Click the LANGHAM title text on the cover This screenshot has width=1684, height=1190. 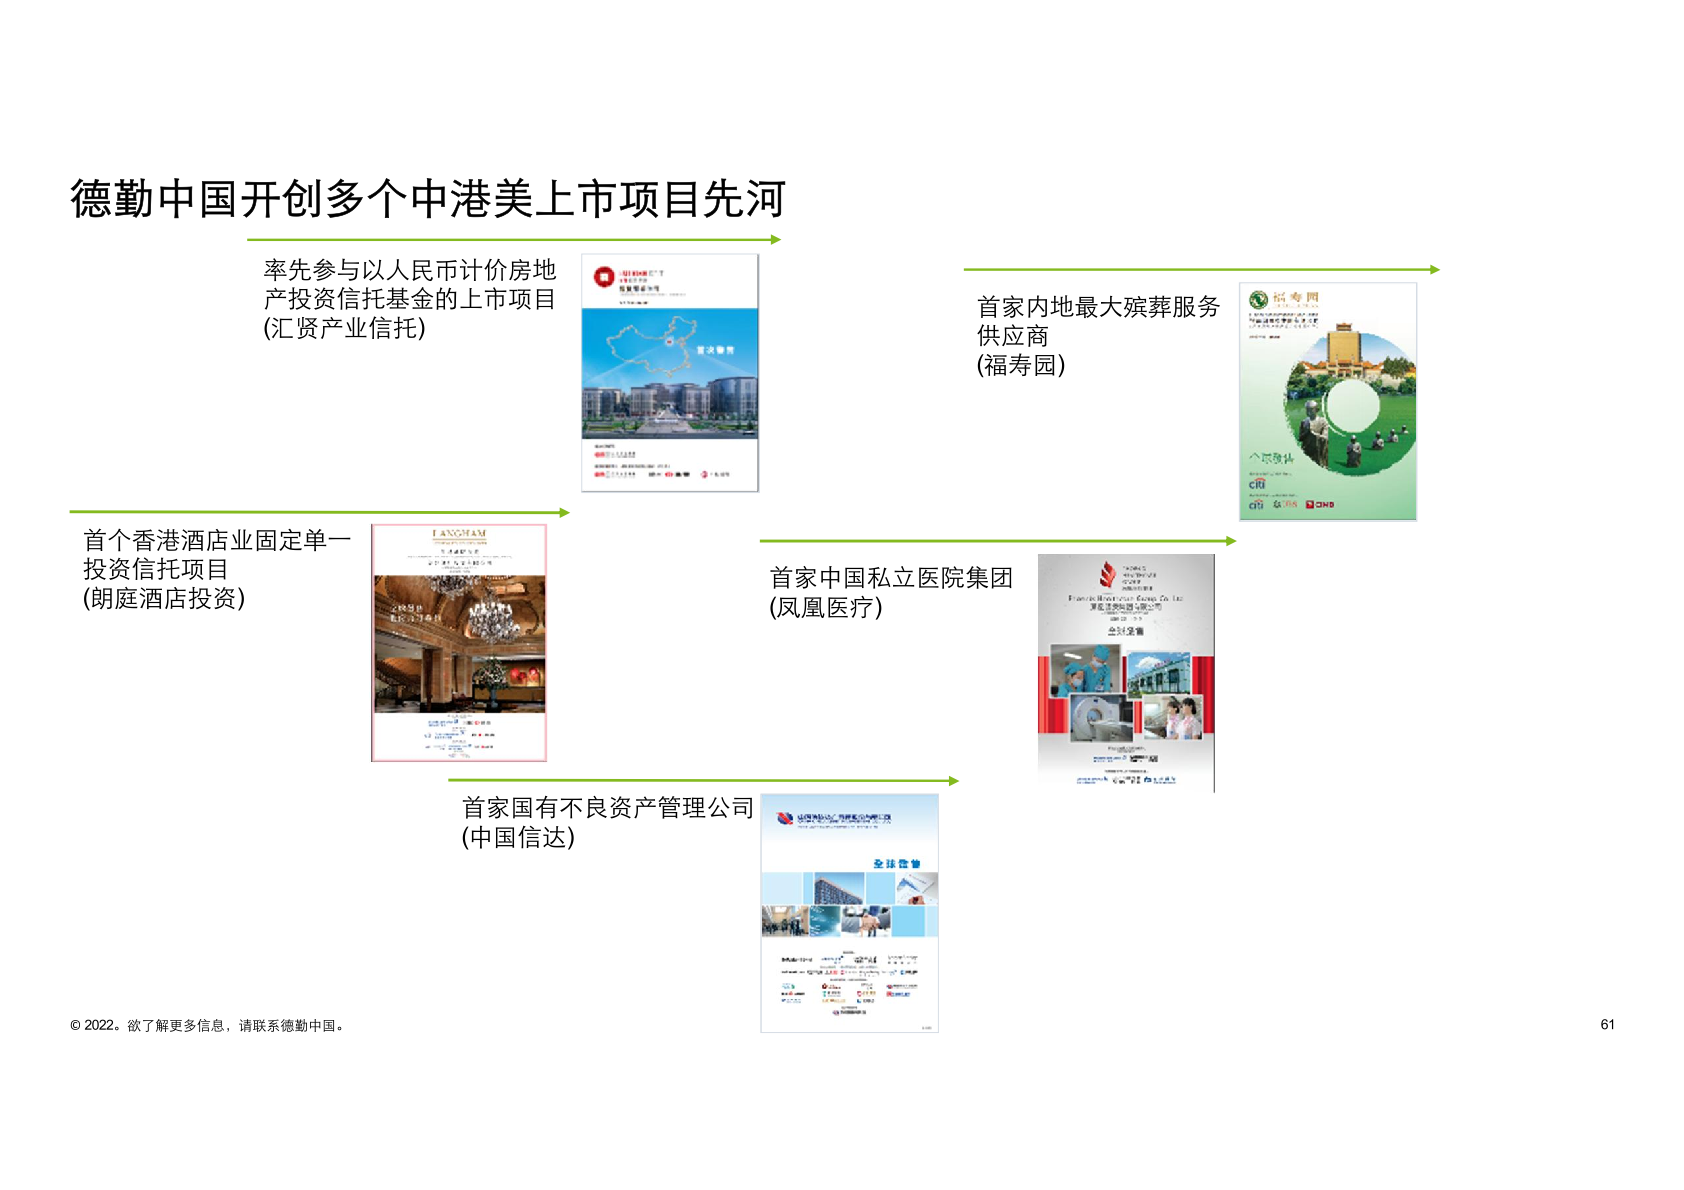click(459, 534)
